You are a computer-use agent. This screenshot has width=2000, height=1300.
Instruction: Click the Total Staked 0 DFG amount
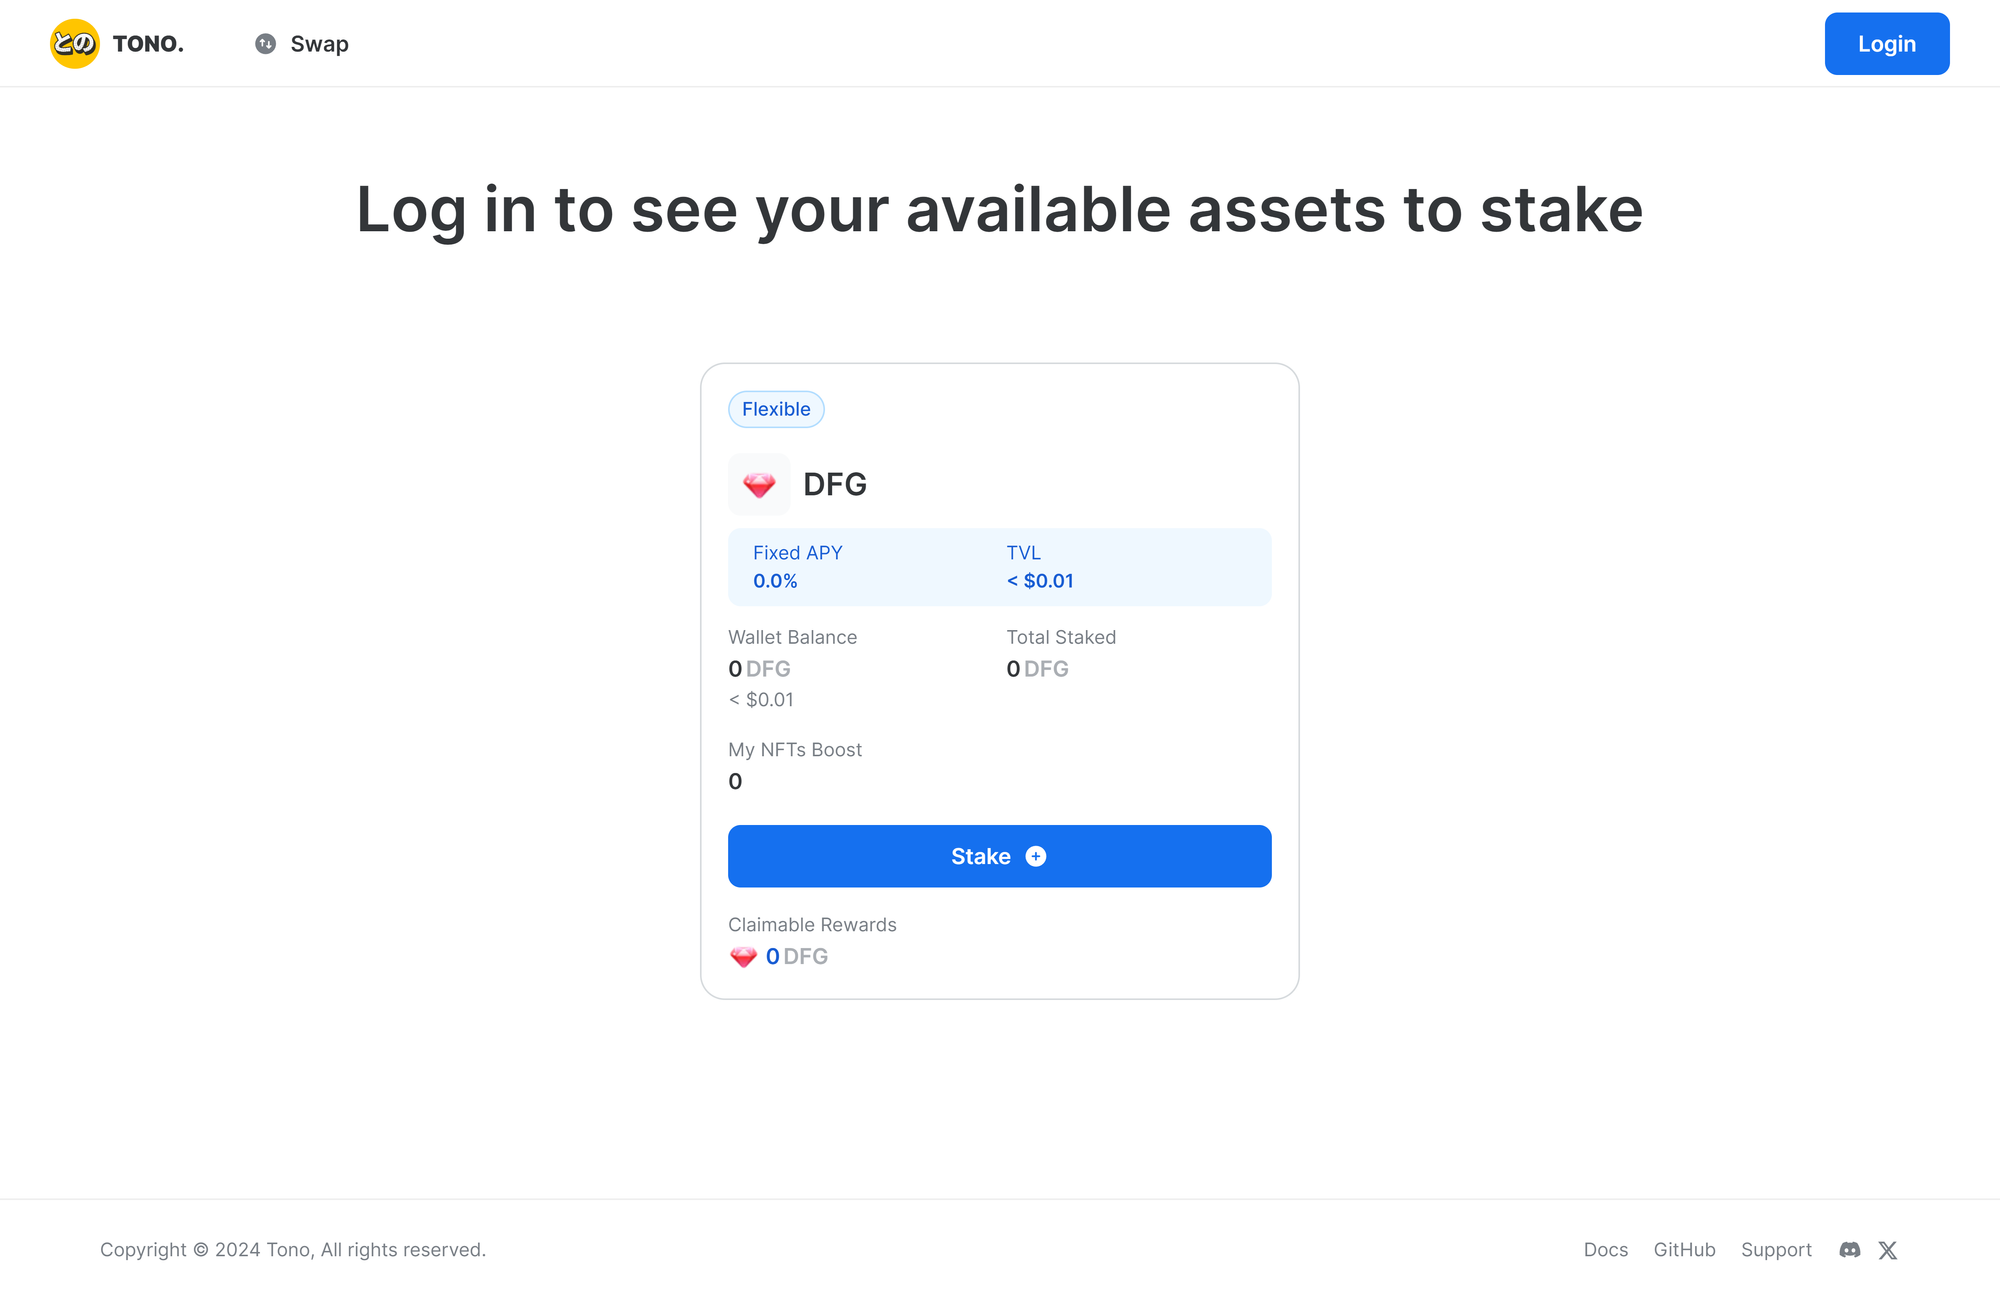click(x=1037, y=669)
